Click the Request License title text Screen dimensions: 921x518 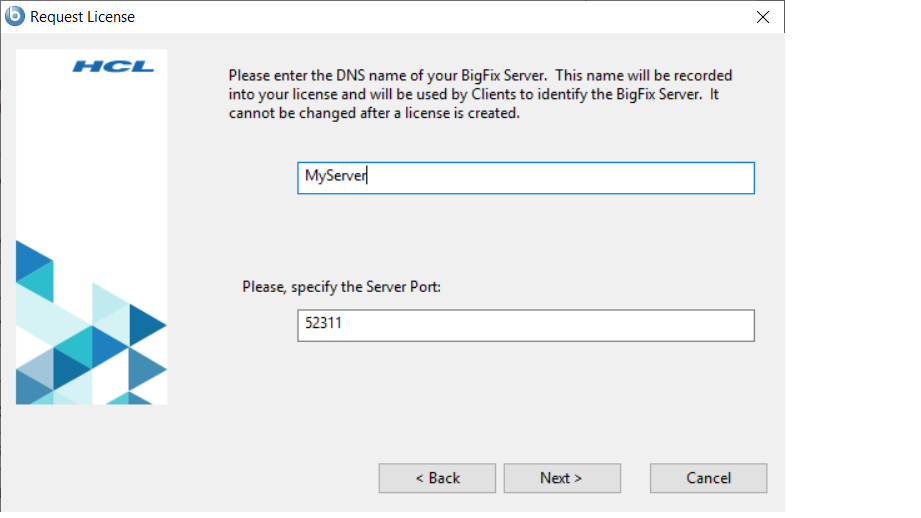pos(83,17)
